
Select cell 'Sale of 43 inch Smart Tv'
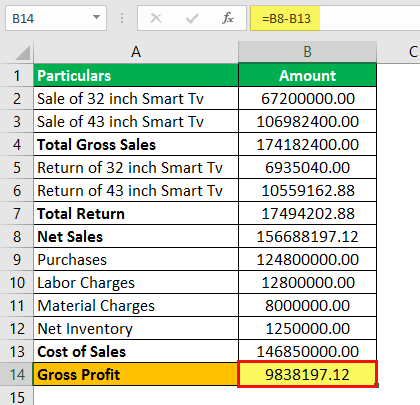pos(136,121)
